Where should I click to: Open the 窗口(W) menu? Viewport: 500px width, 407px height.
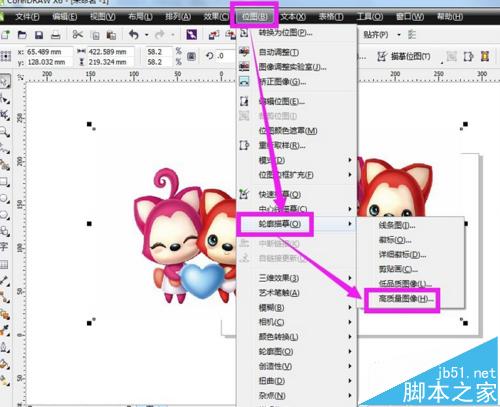click(x=410, y=16)
